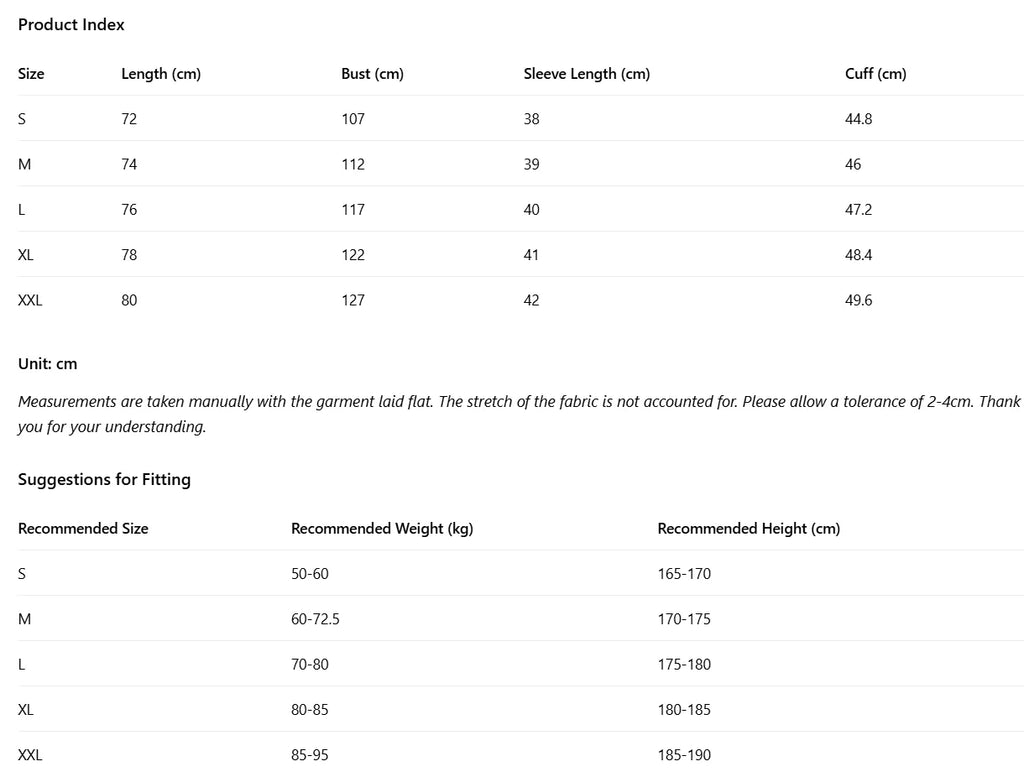Click the Product Index heading

[71, 25]
